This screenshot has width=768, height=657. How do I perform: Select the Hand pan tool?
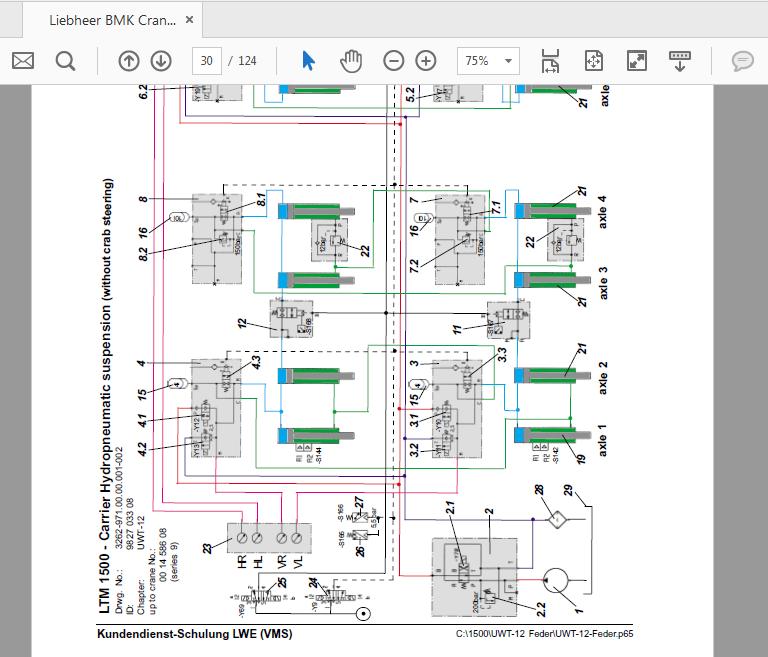pyautogui.click(x=350, y=61)
